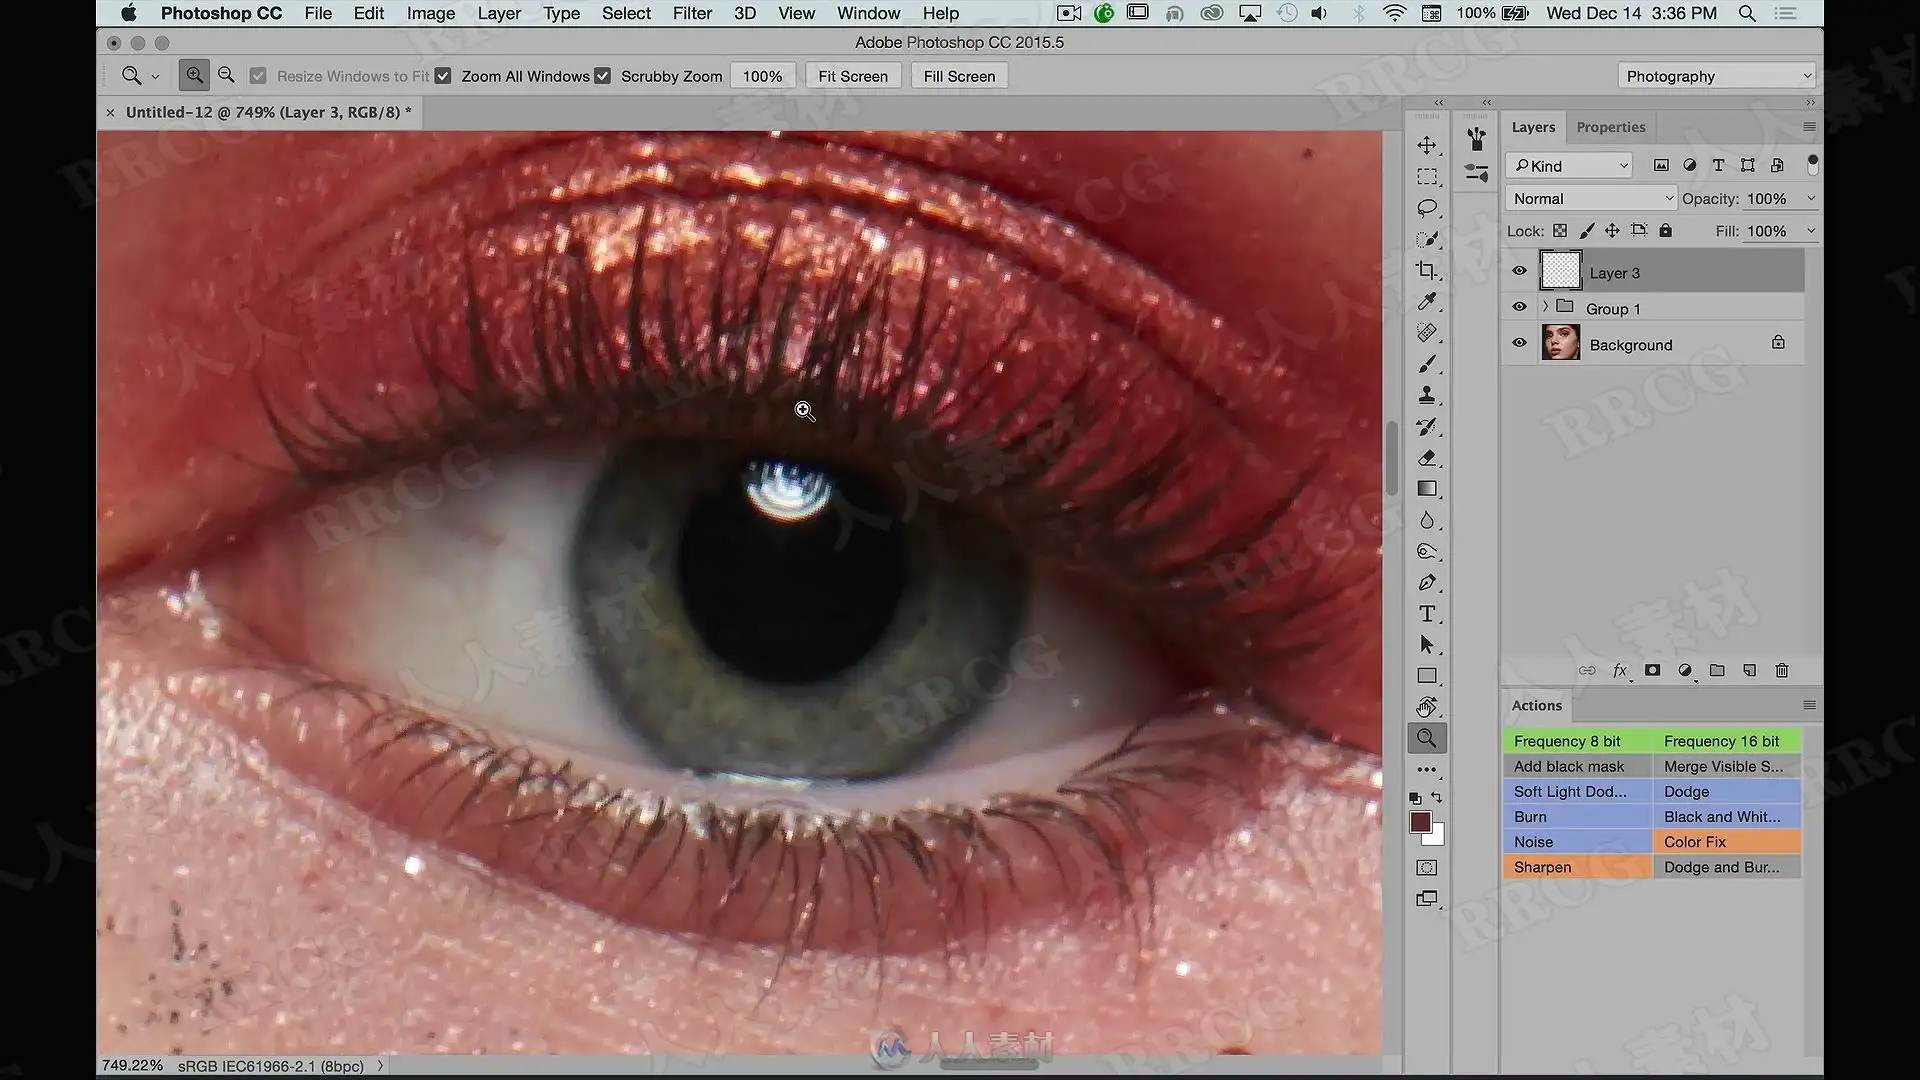The image size is (1920, 1080).
Task: Hide the Layer 3 layer
Action: 1519,271
